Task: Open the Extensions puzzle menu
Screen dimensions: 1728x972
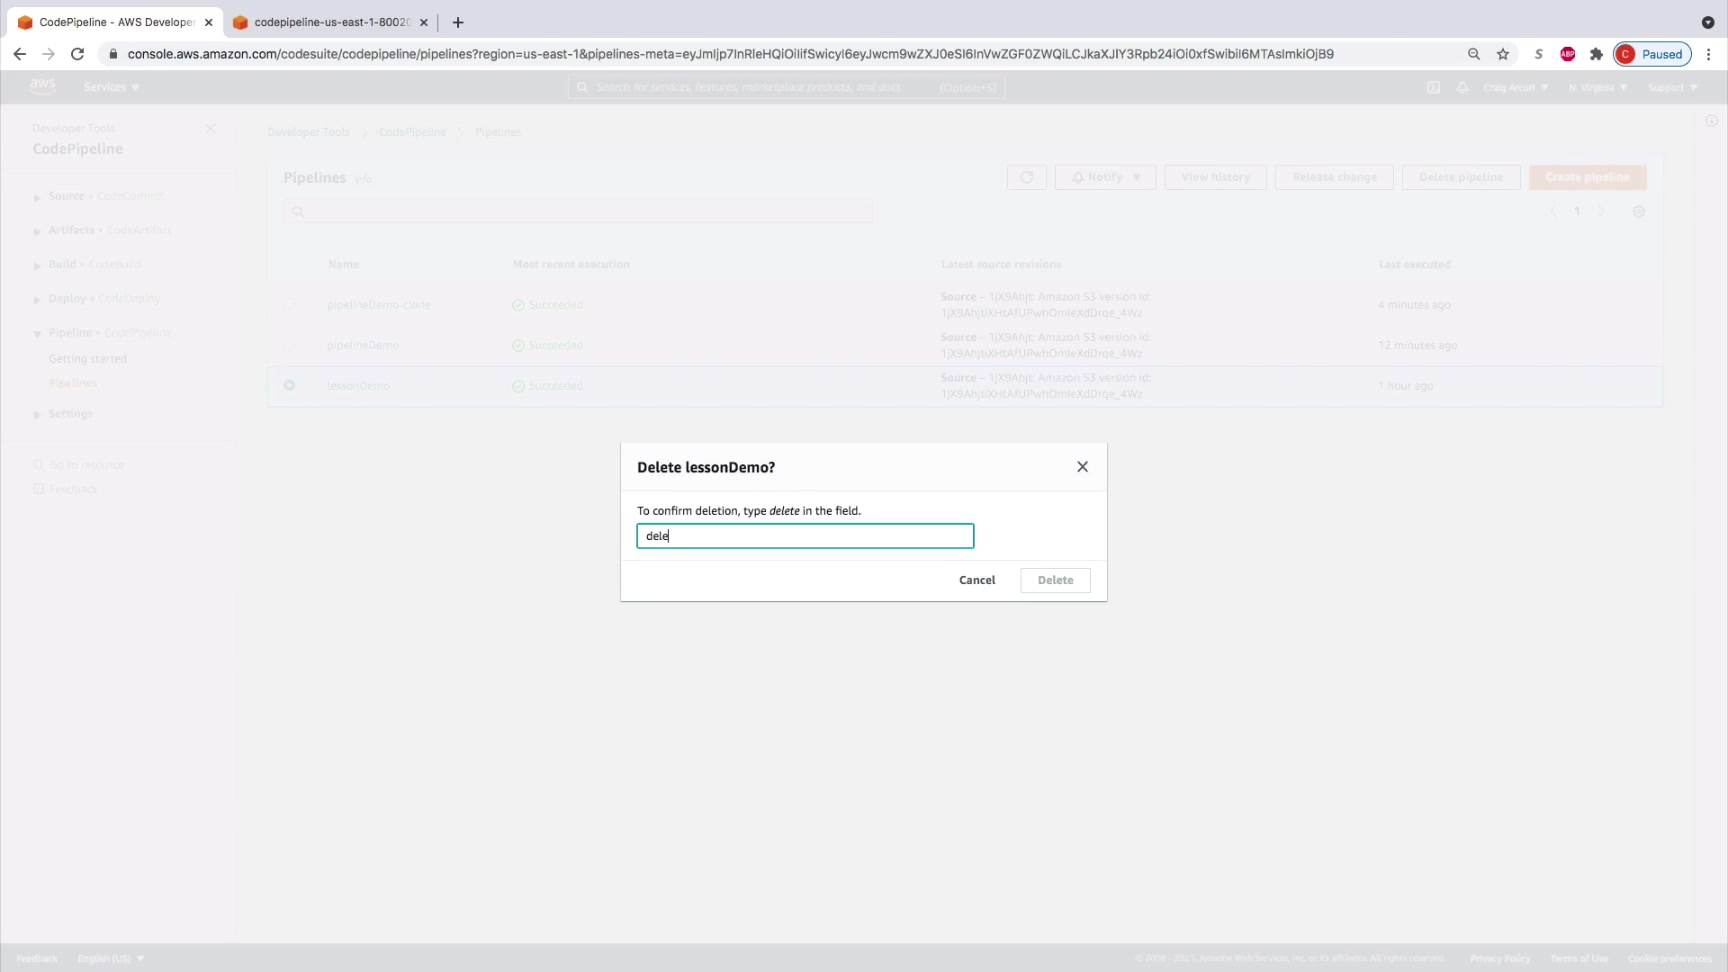Action: point(1596,54)
